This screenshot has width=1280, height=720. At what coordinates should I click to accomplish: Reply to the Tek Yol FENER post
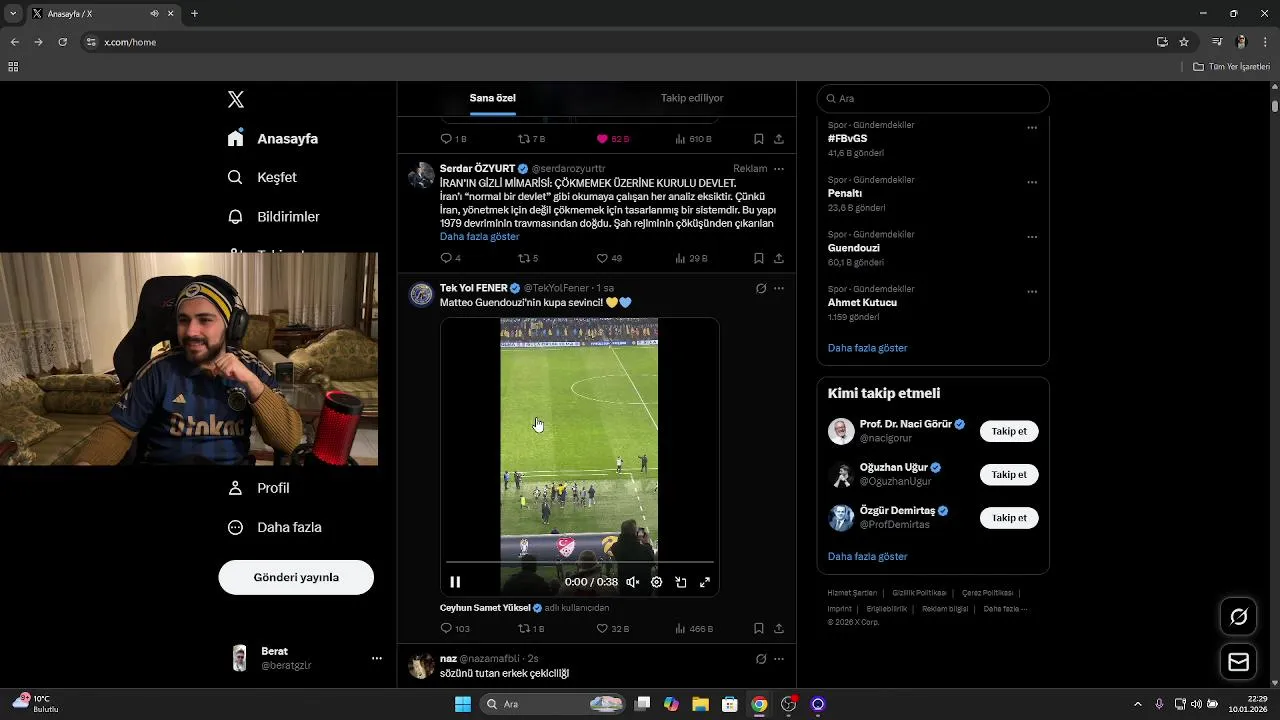[x=455, y=628]
